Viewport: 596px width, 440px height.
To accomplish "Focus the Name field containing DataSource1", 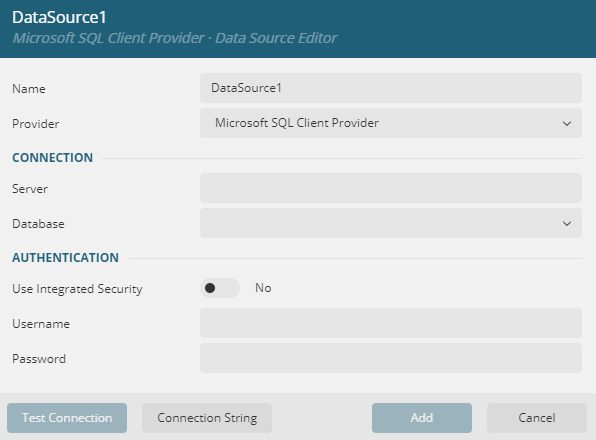I will (391, 88).
